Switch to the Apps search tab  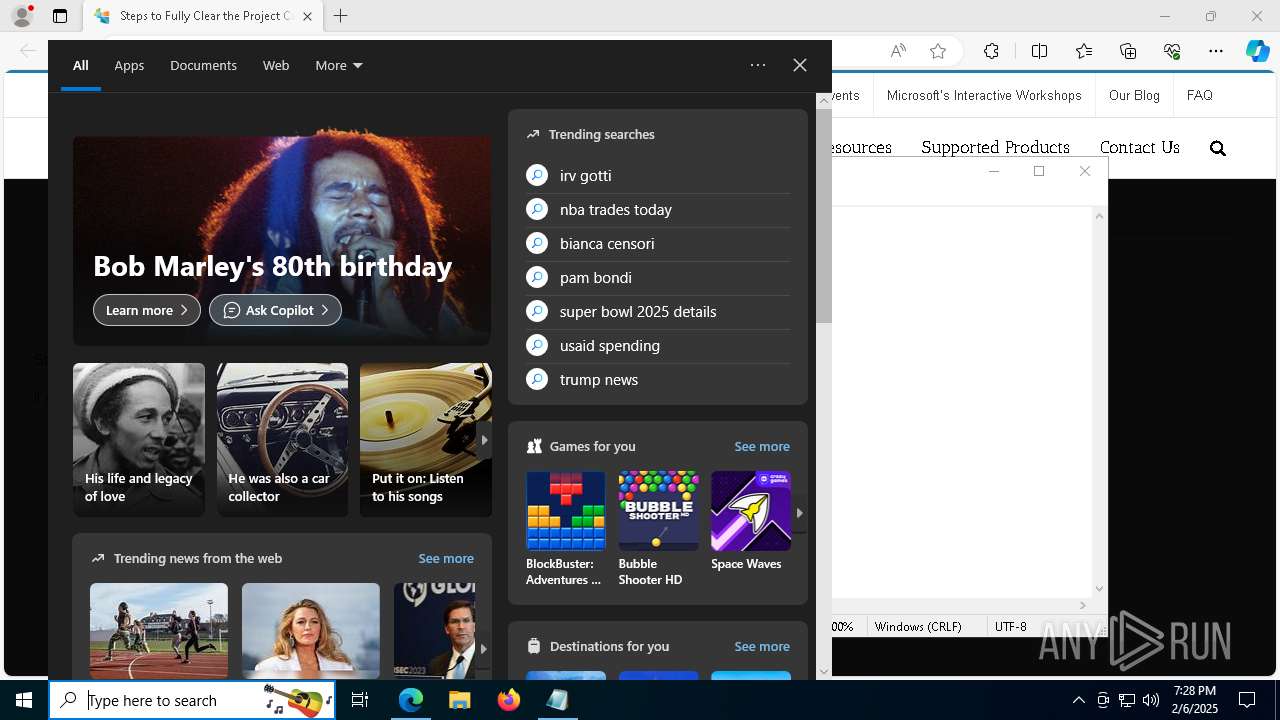coord(129,65)
